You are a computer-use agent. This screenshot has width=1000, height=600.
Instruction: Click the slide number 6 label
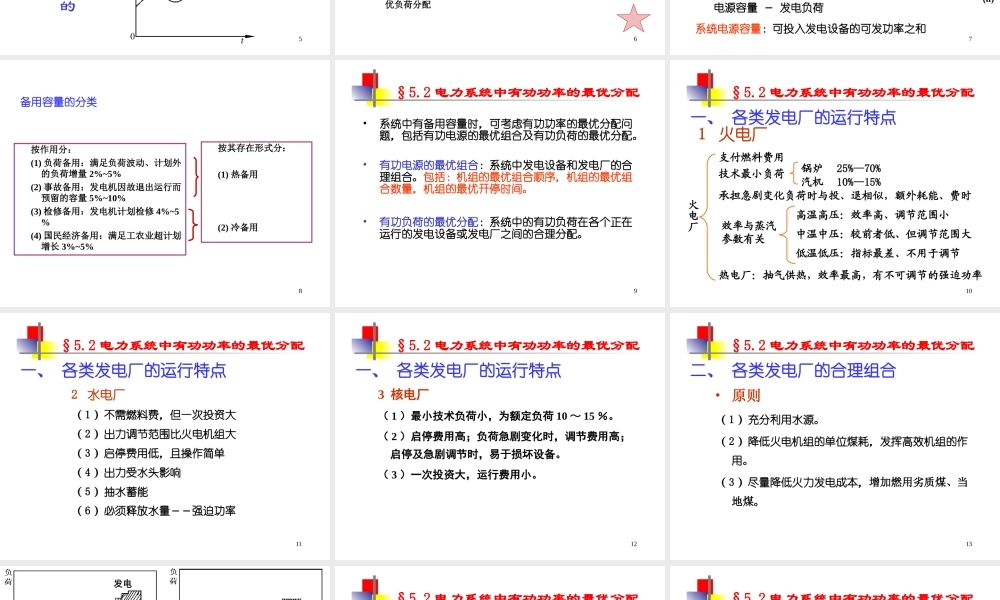pyautogui.click(x=634, y=39)
